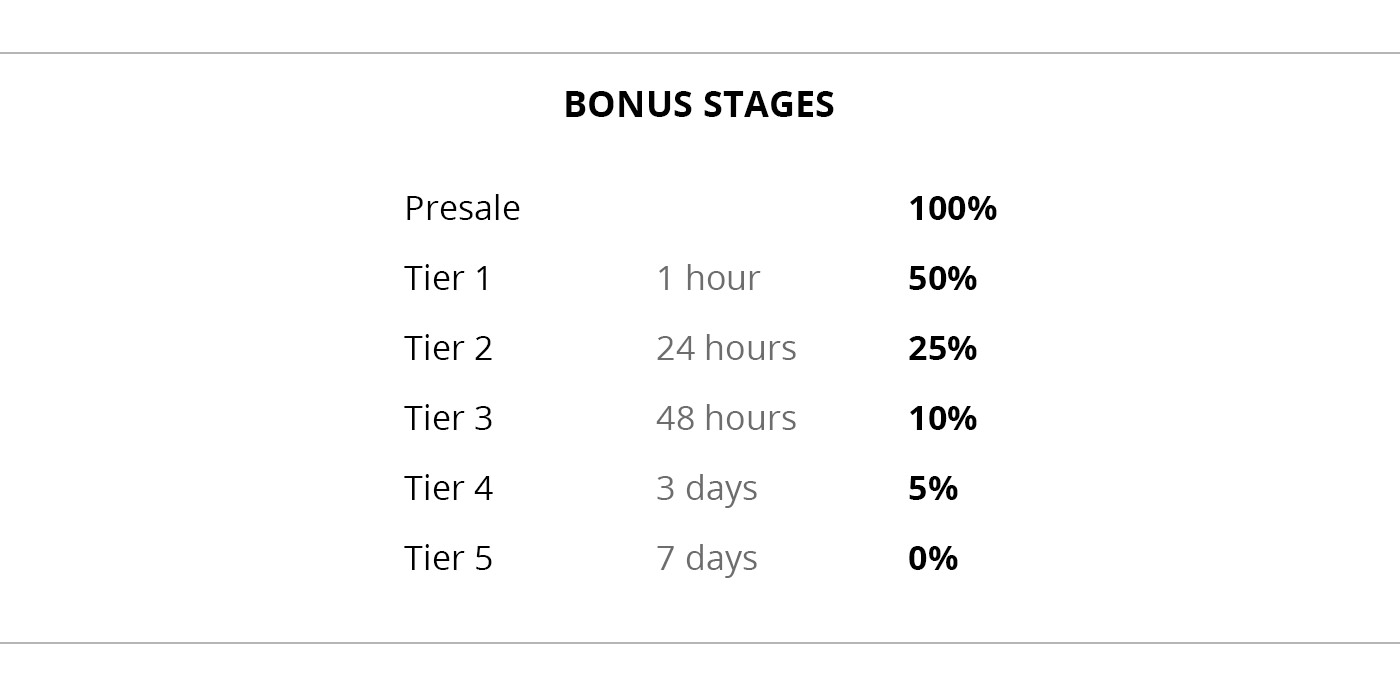Select the Tier 5 label
Image resolution: width=1400 pixels, height=685 pixels.
448,558
